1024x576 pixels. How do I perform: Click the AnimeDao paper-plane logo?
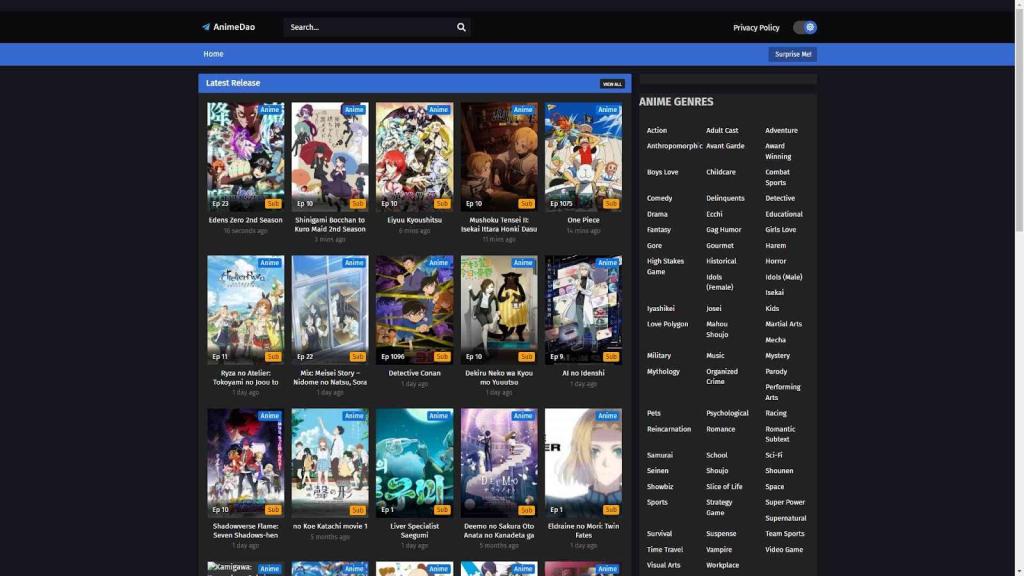click(203, 27)
